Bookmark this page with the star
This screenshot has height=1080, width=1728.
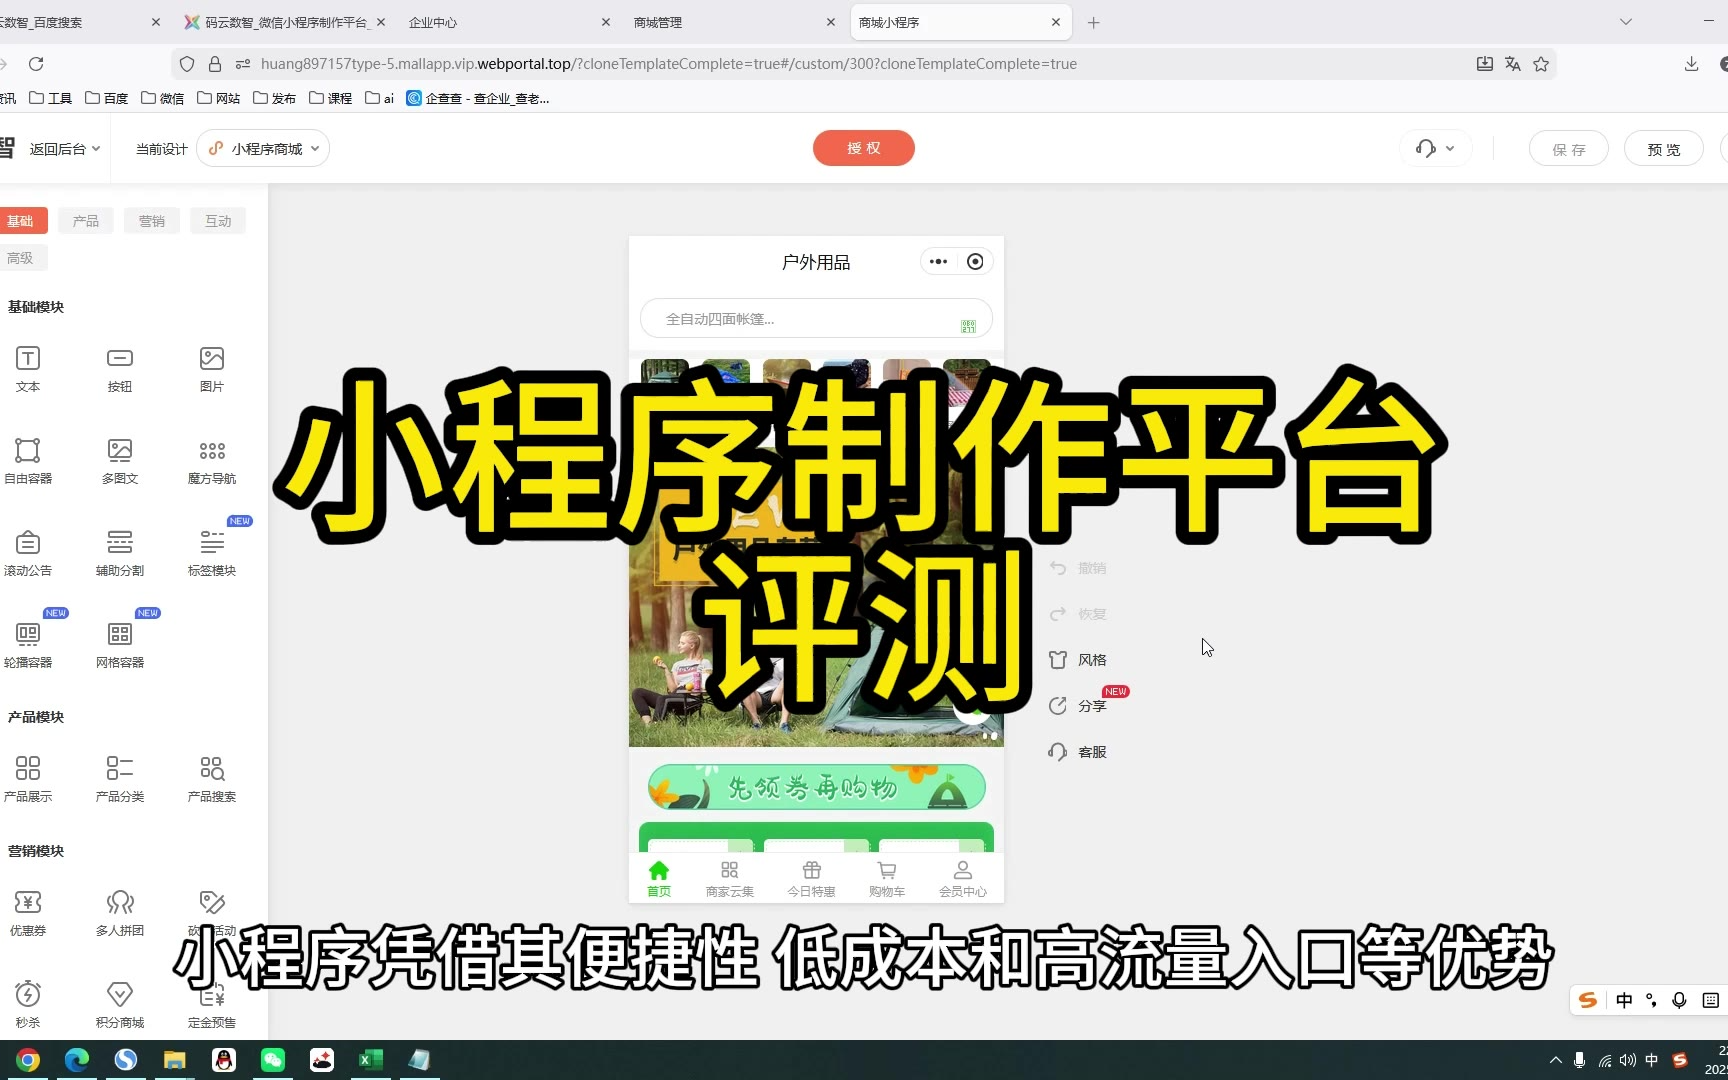tap(1541, 64)
